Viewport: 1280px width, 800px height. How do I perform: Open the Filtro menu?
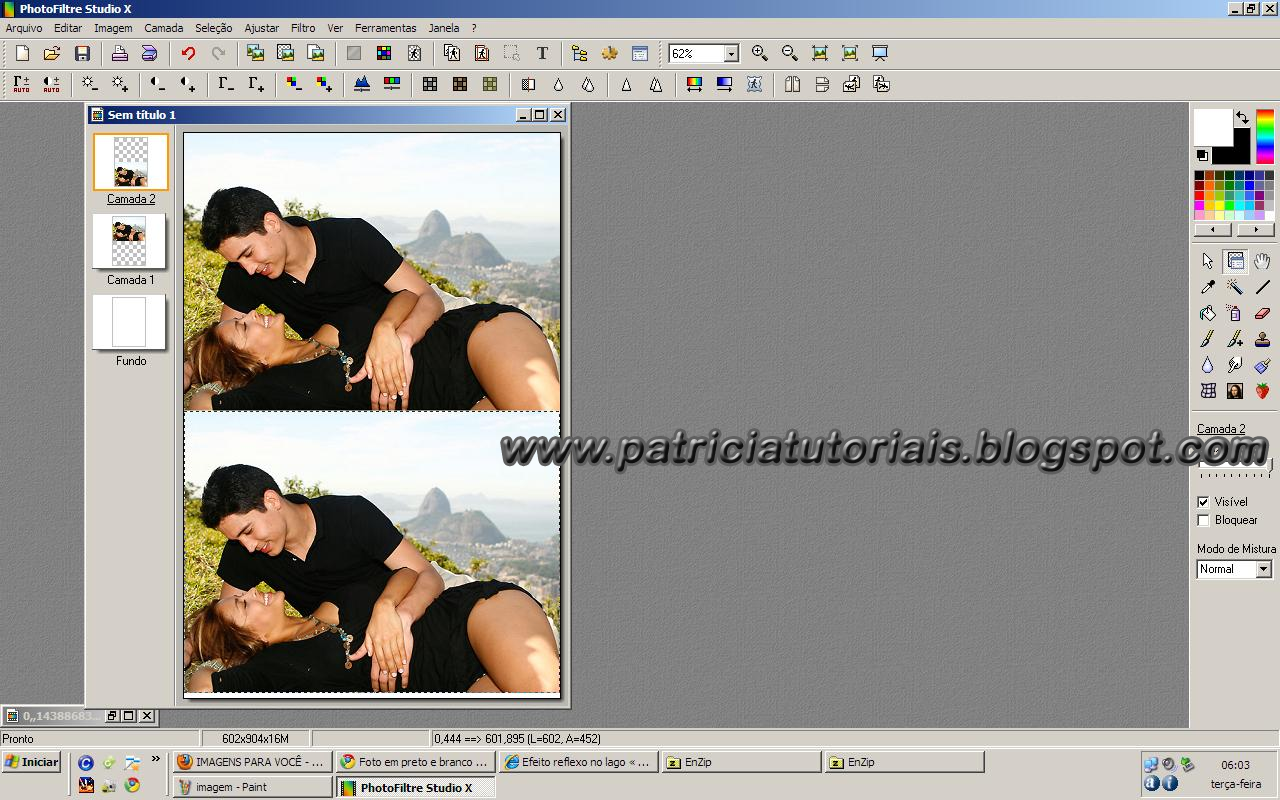click(x=303, y=27)
